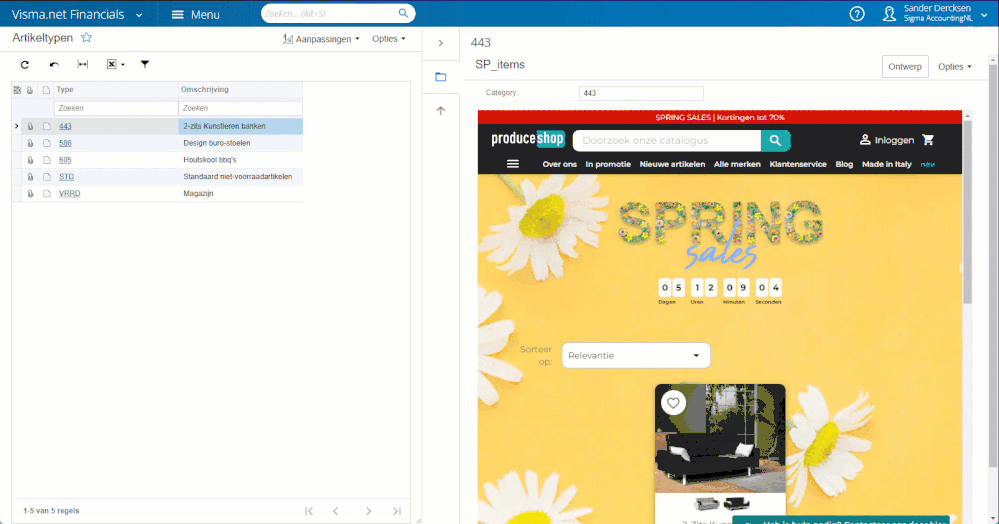Click the attachment paperclip icon in row 443
This screenshot has width=999, height=524.
[30, 126]
